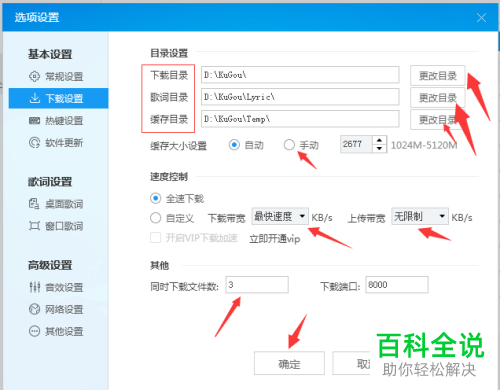
Task: Select 自动 cache size radio button
Action: pos(234,145)
